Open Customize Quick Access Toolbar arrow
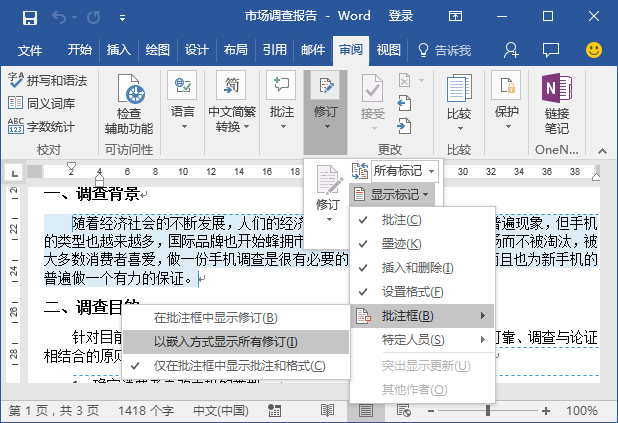Image resolution: width=618 pixels, height=423 pixels. tap(122, 17)
